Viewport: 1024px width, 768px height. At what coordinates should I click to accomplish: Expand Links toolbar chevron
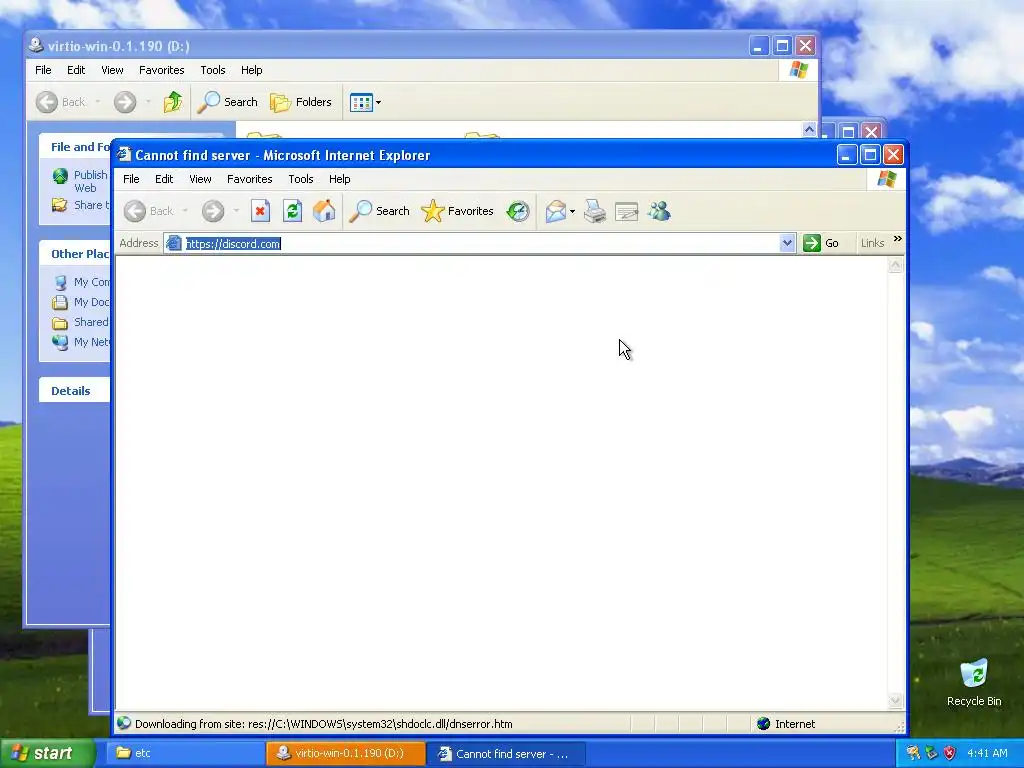point(897,239)
